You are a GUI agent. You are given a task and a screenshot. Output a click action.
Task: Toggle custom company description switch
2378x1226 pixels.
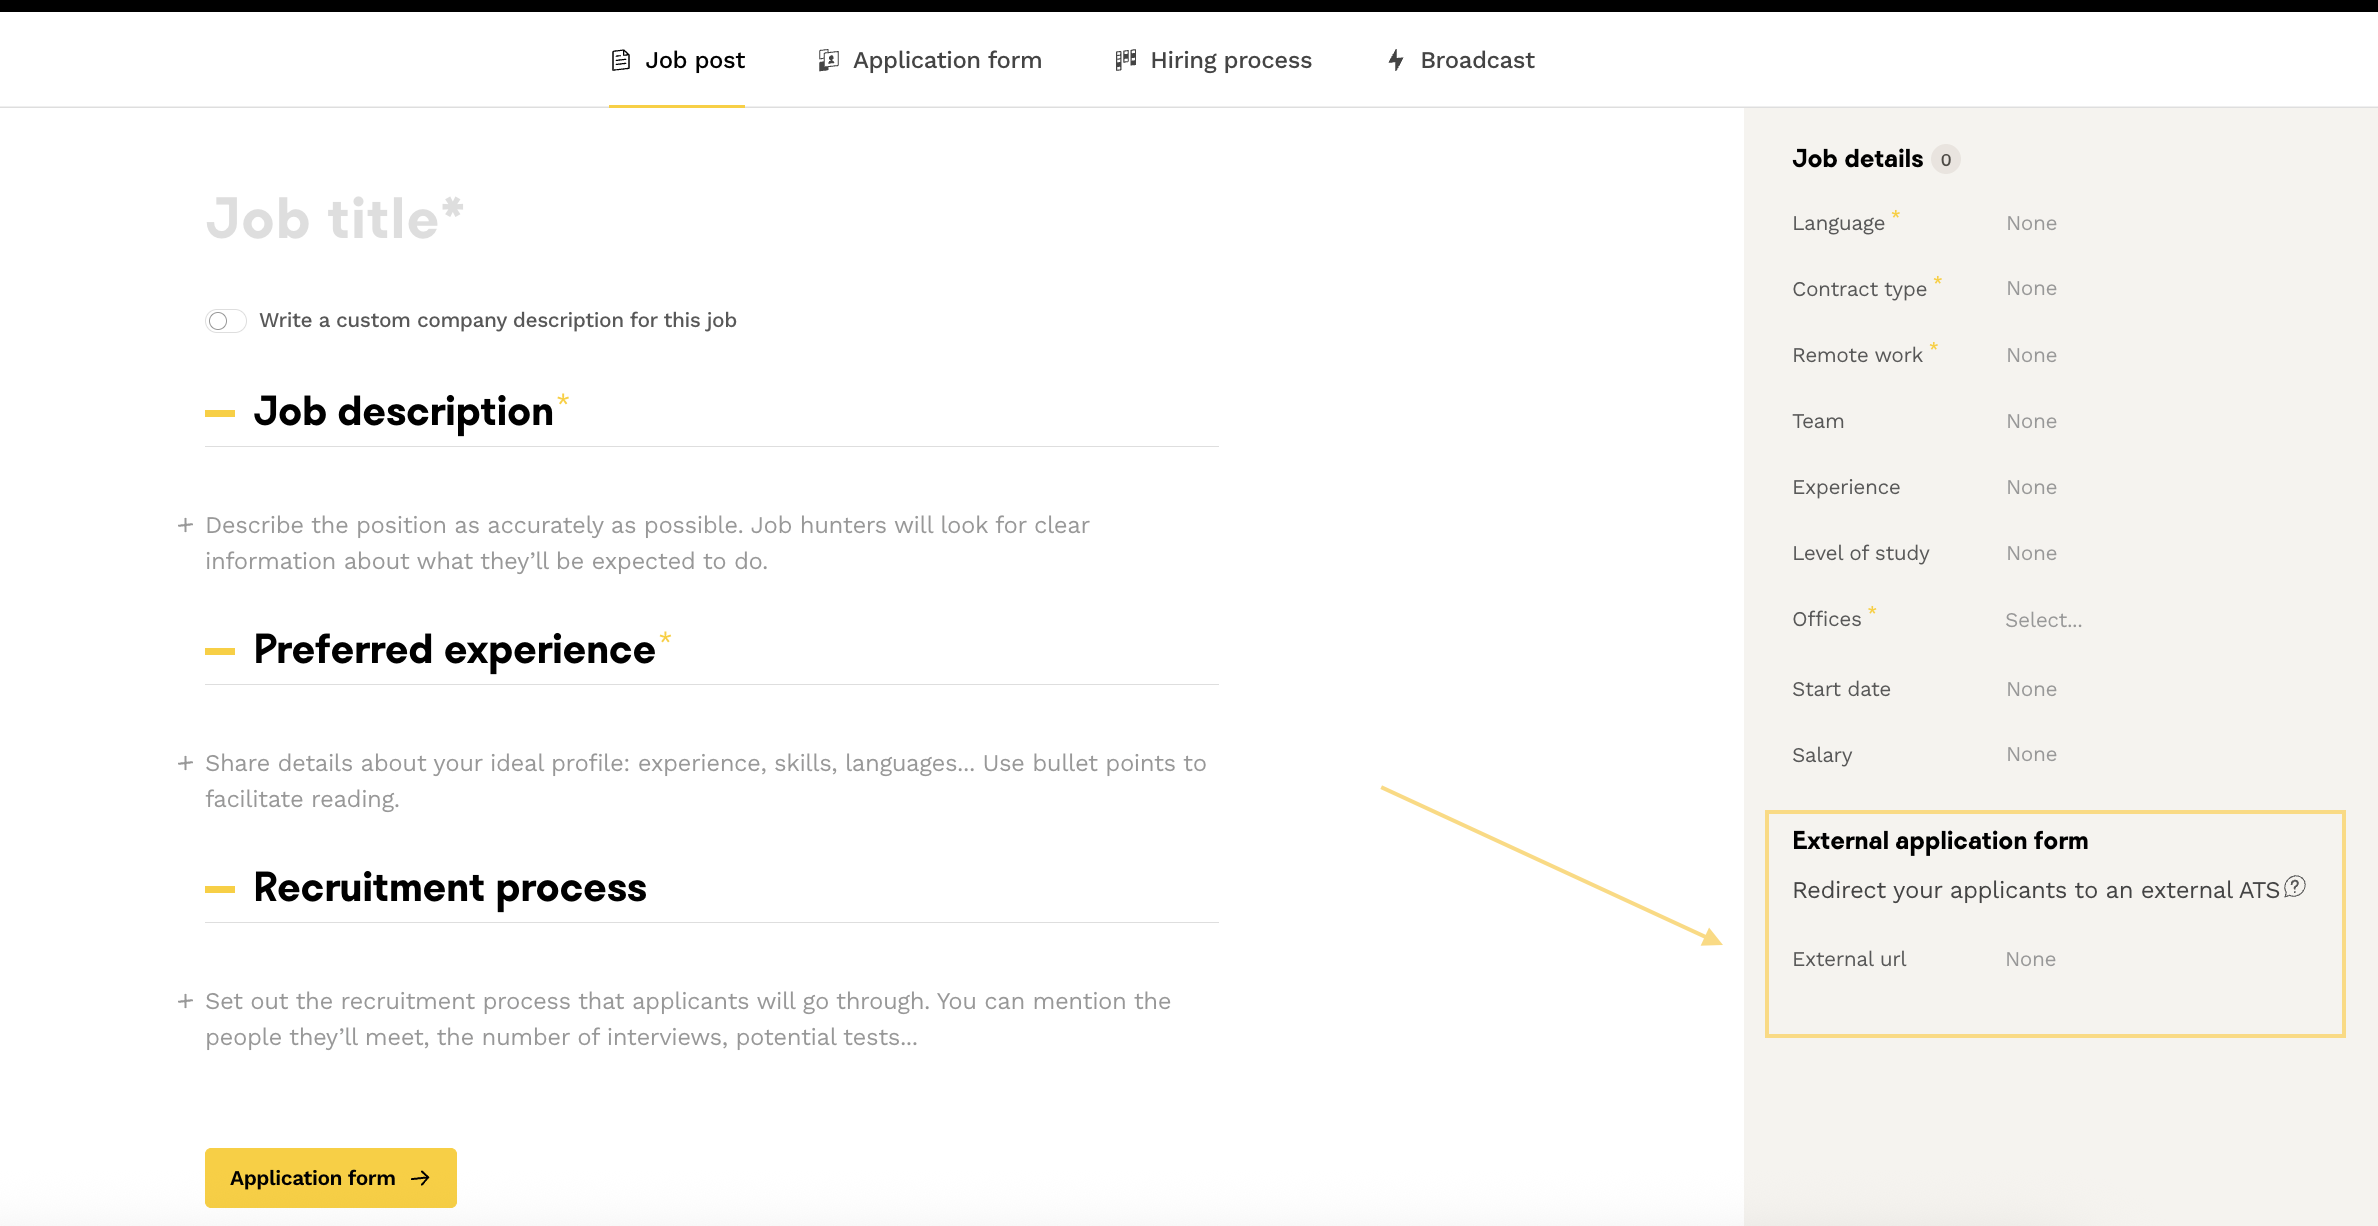225,321
